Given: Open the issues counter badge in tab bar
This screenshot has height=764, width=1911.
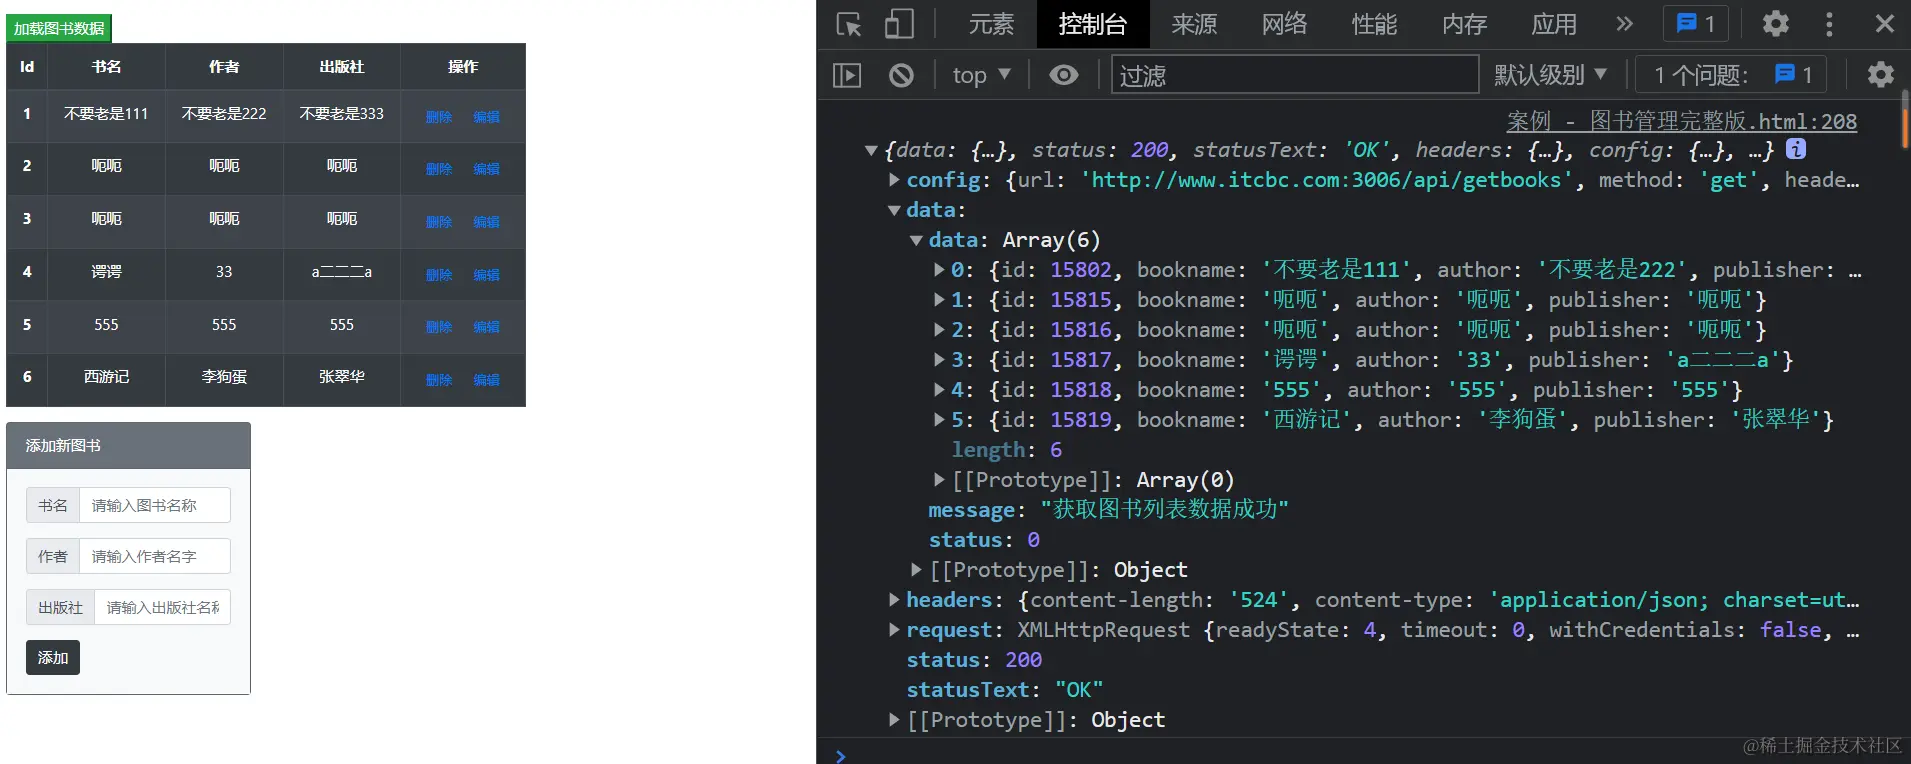Looking at the screenshot, I should coord(1696,24).
